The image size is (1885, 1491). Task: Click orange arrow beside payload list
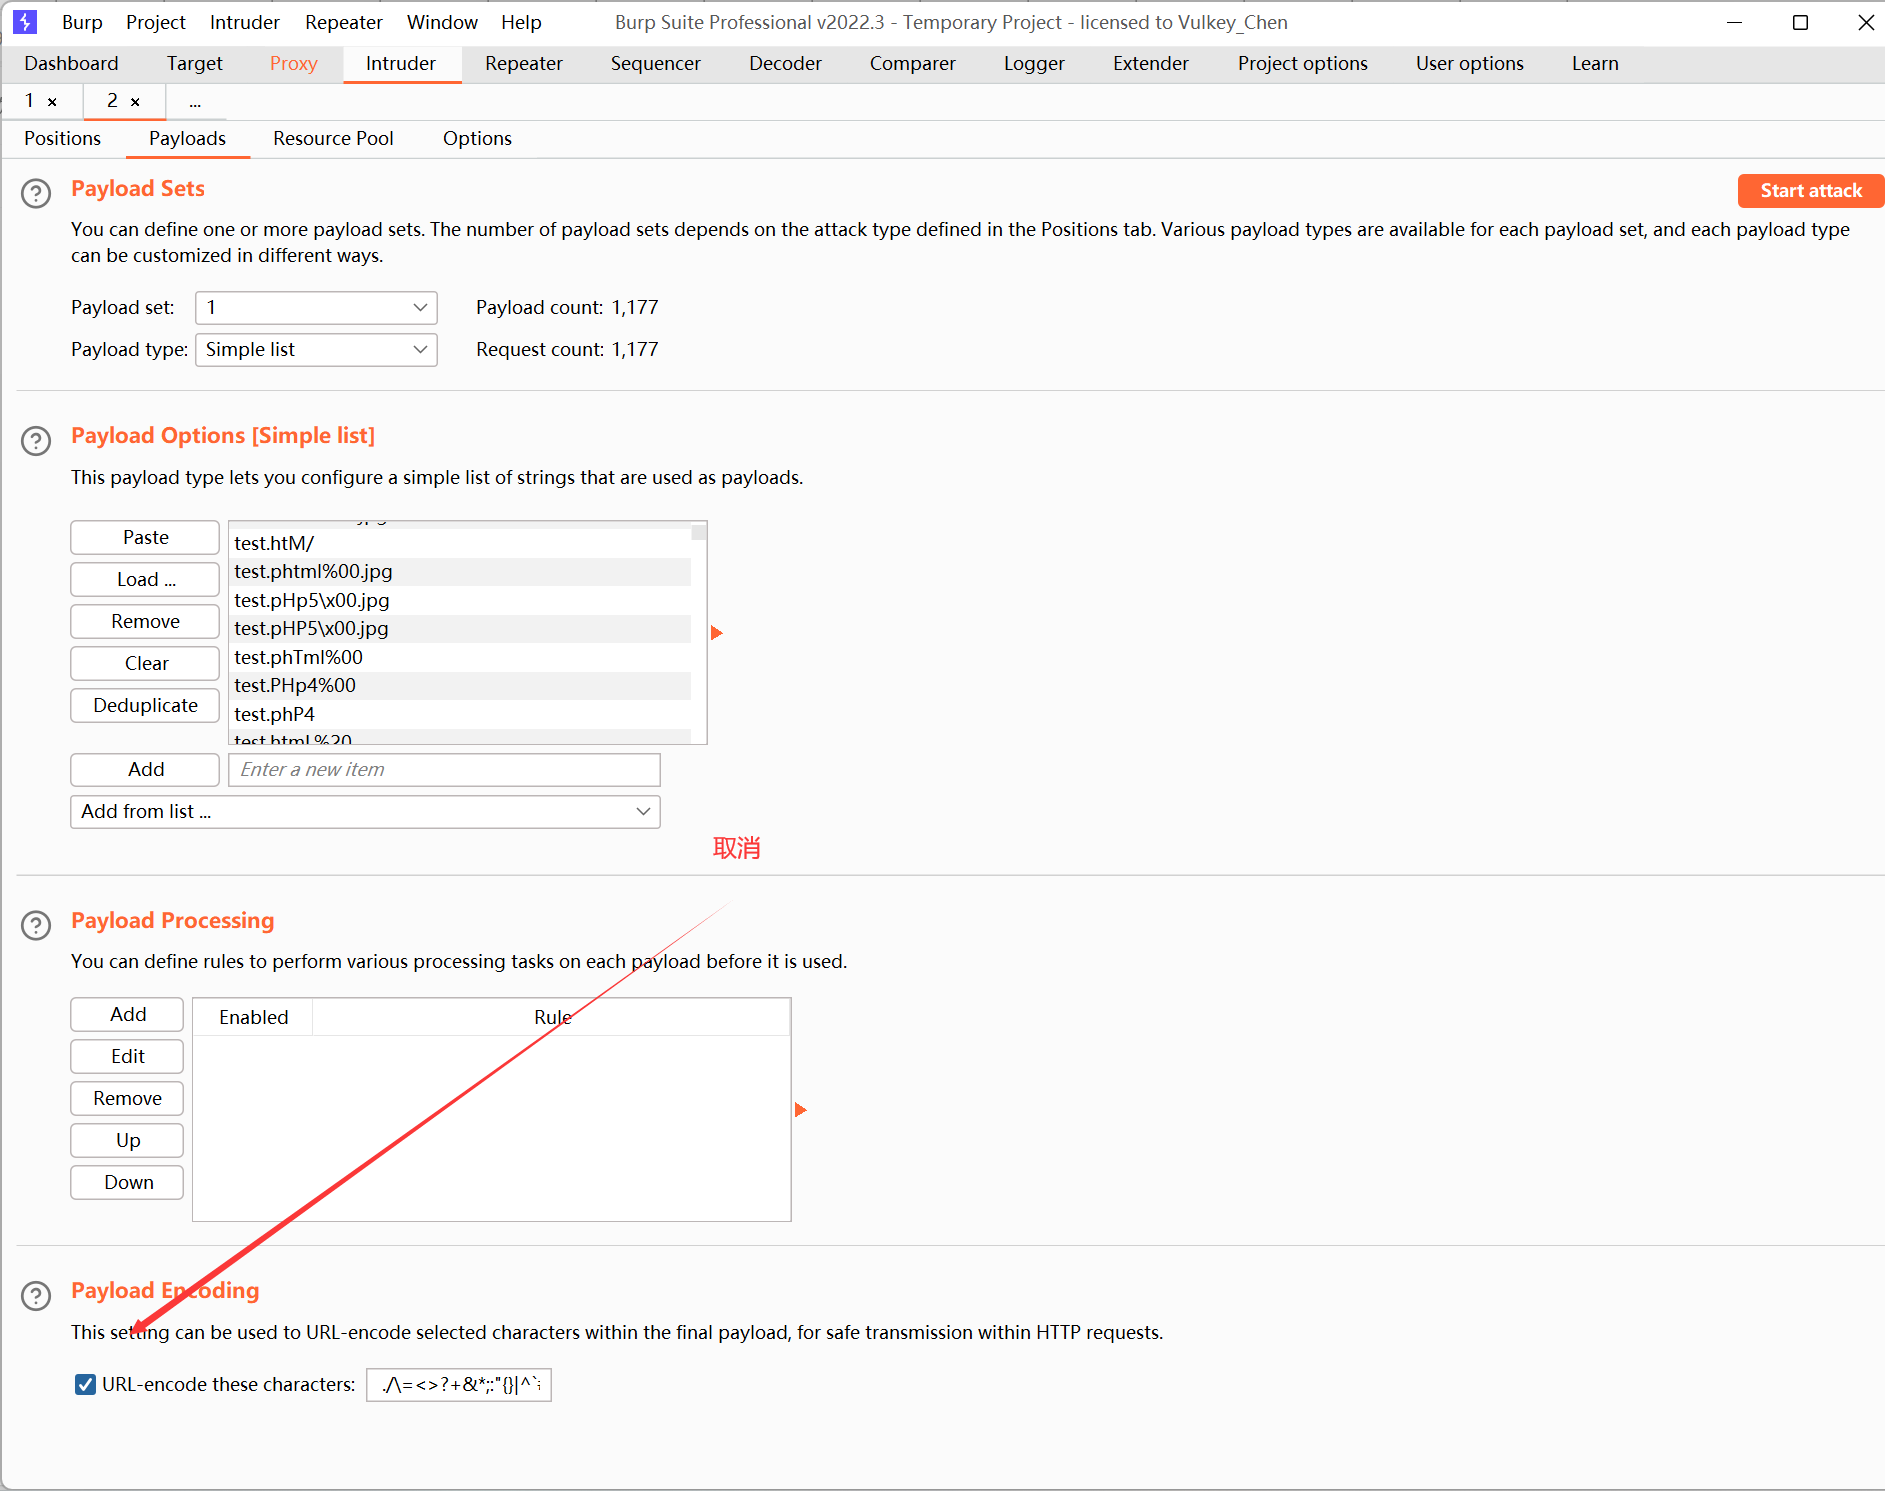tap(716, 633)
